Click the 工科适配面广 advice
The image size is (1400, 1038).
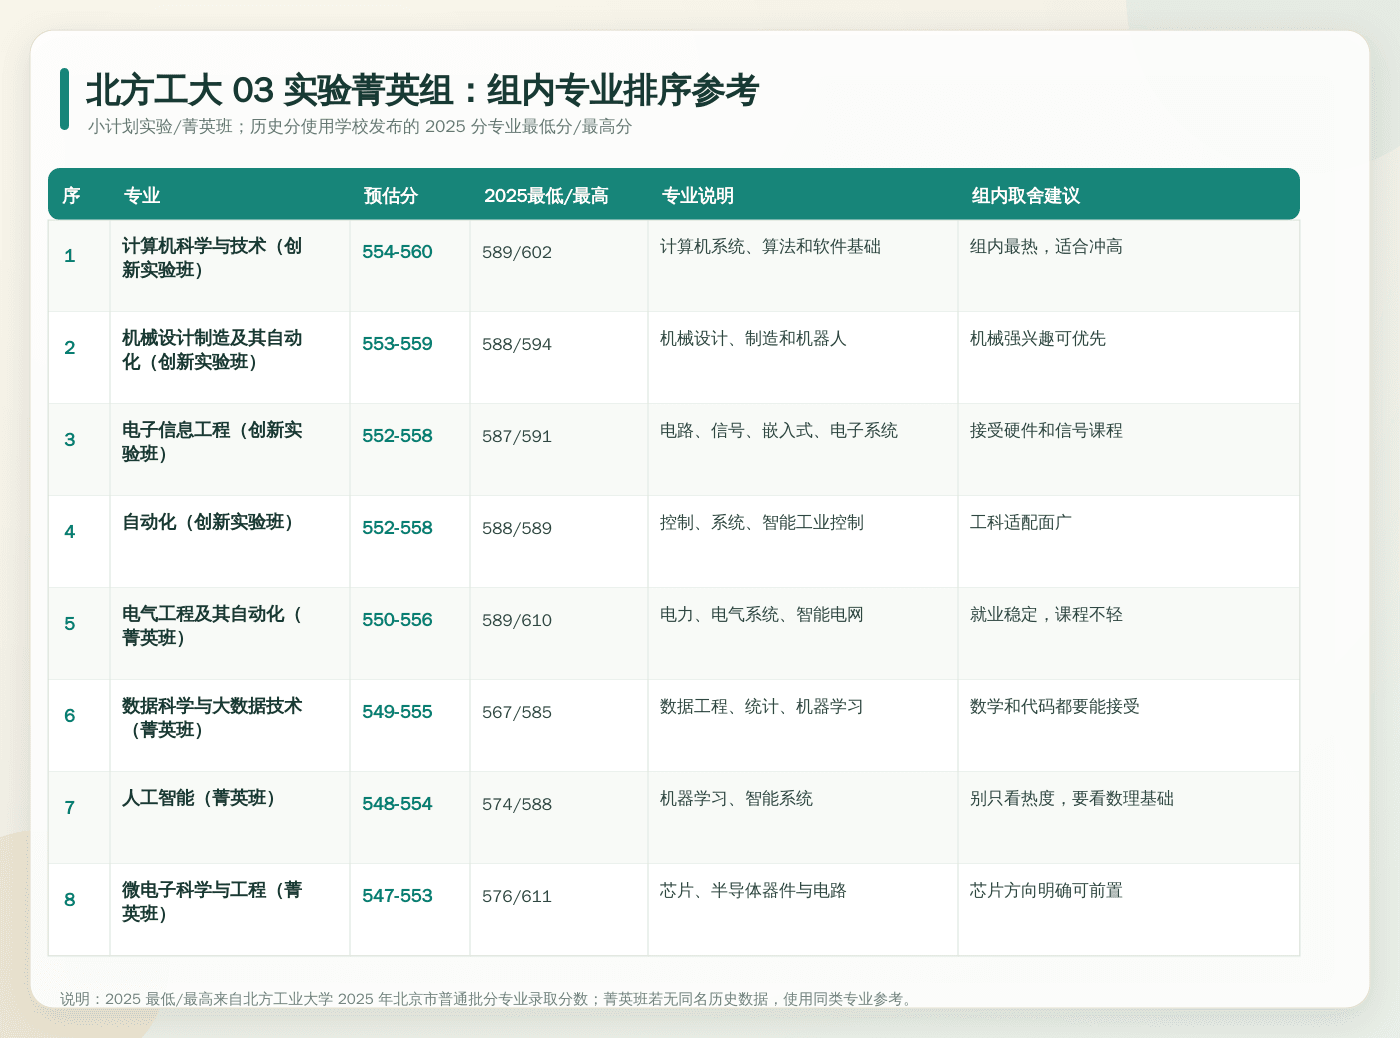[1021, 523]
